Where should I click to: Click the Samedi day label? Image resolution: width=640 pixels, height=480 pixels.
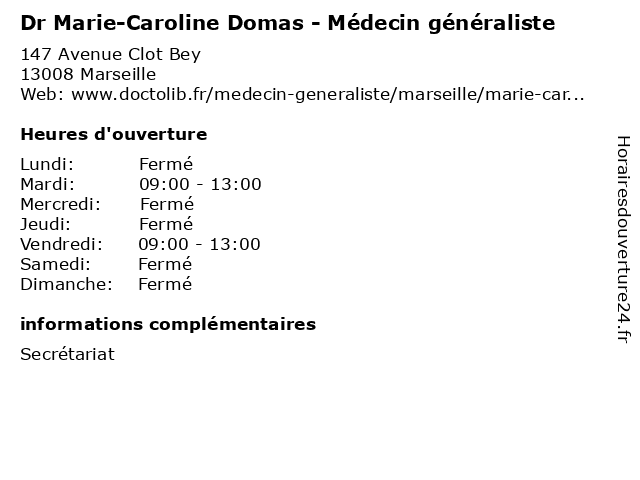click(55, 264)
